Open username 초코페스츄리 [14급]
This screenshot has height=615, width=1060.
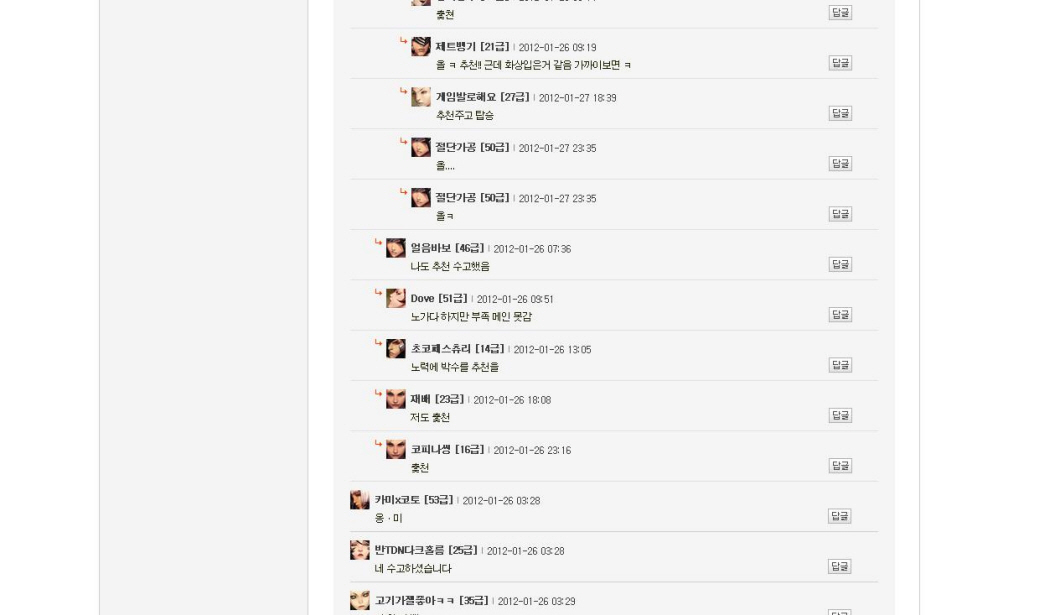click(x=457, y=349)
